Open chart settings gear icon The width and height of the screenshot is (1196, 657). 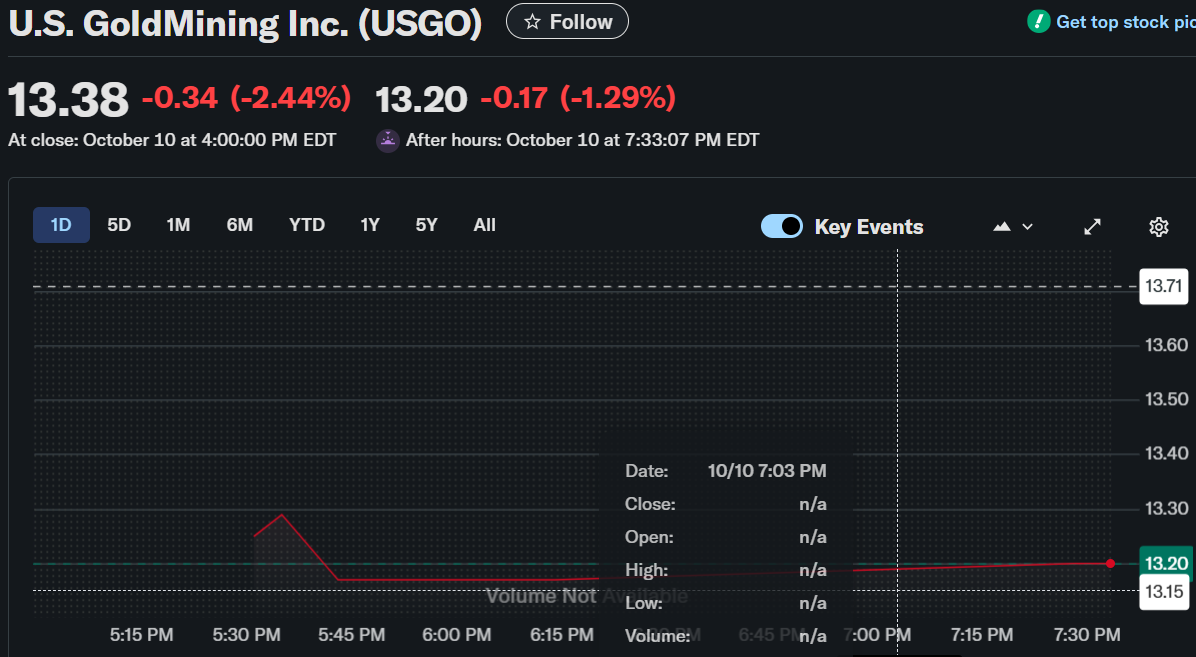pyautogui.click(x=1159, y=227)
